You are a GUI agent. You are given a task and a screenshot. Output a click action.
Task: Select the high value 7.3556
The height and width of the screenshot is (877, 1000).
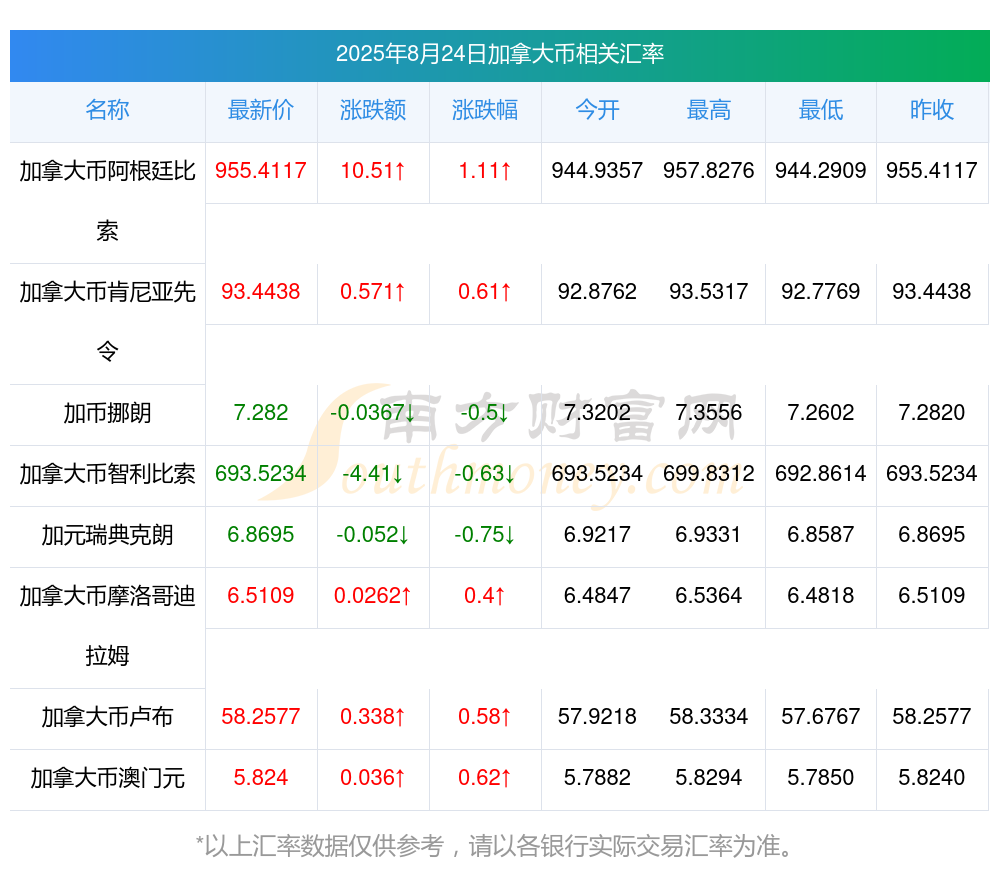point(709,413)
